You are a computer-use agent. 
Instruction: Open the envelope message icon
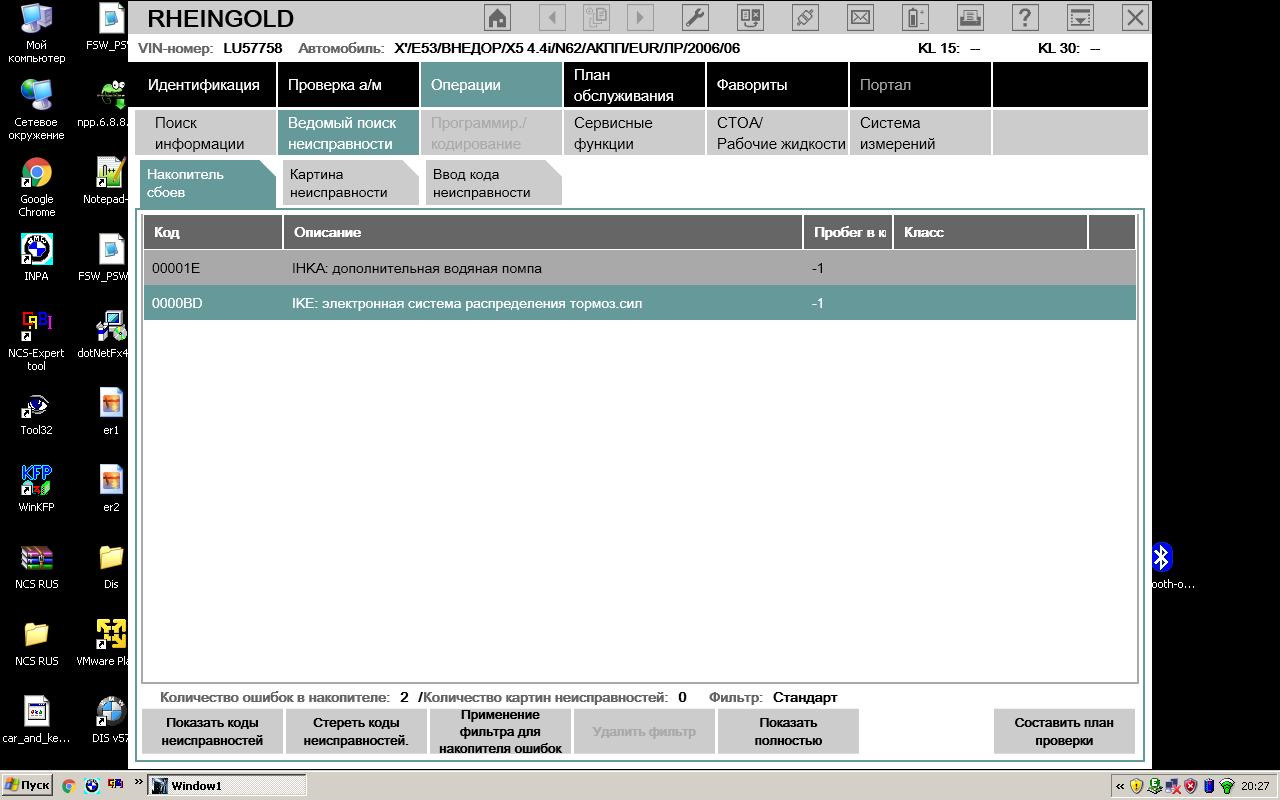coord(860,17)
